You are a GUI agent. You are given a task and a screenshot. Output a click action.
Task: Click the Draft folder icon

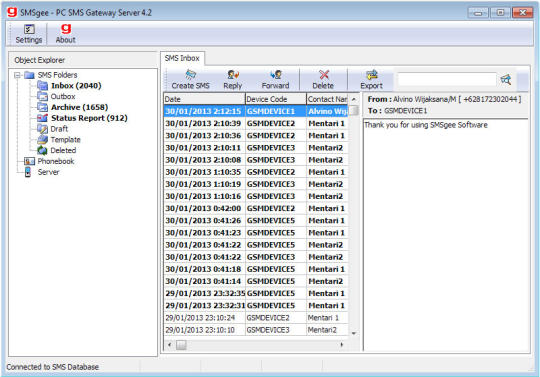(42, 129)
